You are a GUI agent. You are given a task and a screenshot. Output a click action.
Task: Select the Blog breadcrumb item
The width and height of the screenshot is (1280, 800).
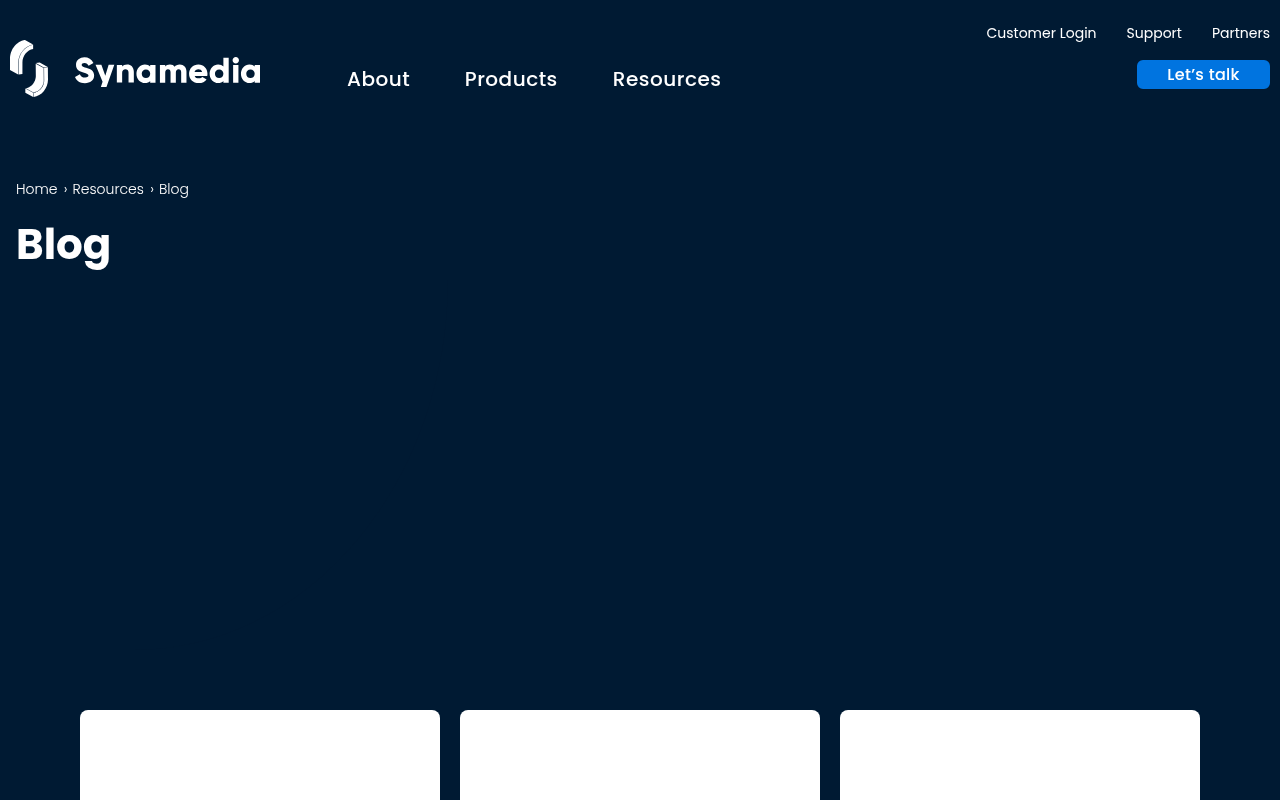pos(174,189)
